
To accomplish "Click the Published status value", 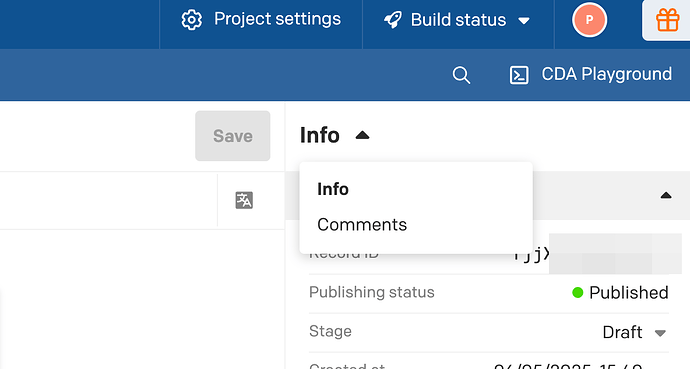I will pos(628,292).
